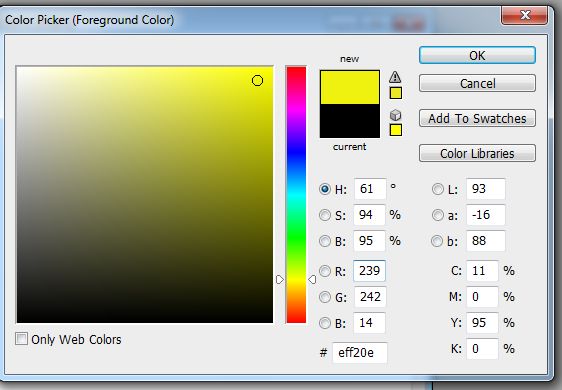
Task: Click the new yellow color preview
Action: [350, 87]
